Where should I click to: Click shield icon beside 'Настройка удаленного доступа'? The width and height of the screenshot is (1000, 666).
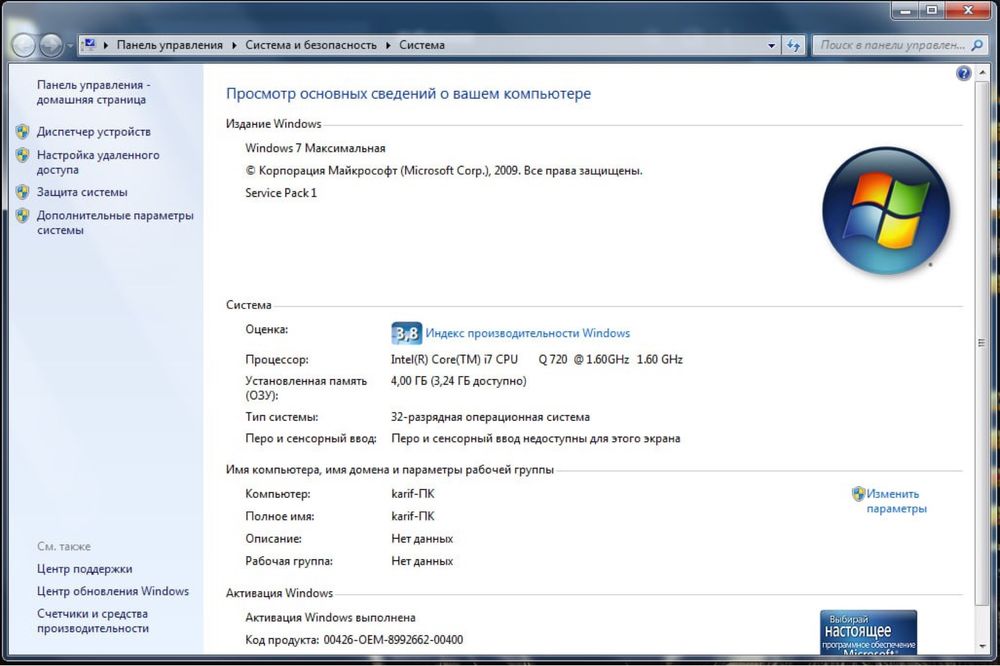(22, 155)
